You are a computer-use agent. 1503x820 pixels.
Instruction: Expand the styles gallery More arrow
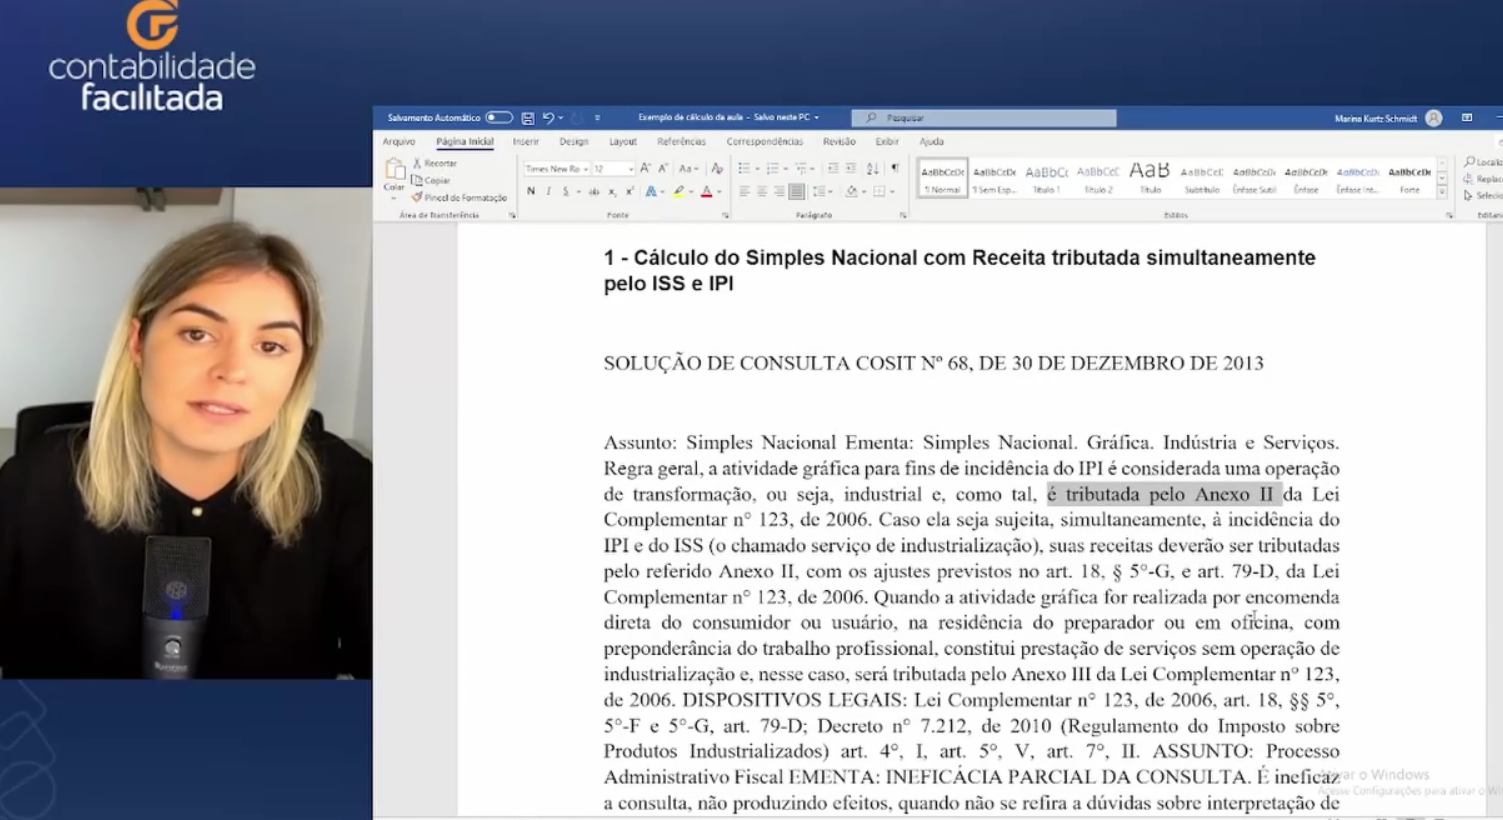tap(1442, 192)
